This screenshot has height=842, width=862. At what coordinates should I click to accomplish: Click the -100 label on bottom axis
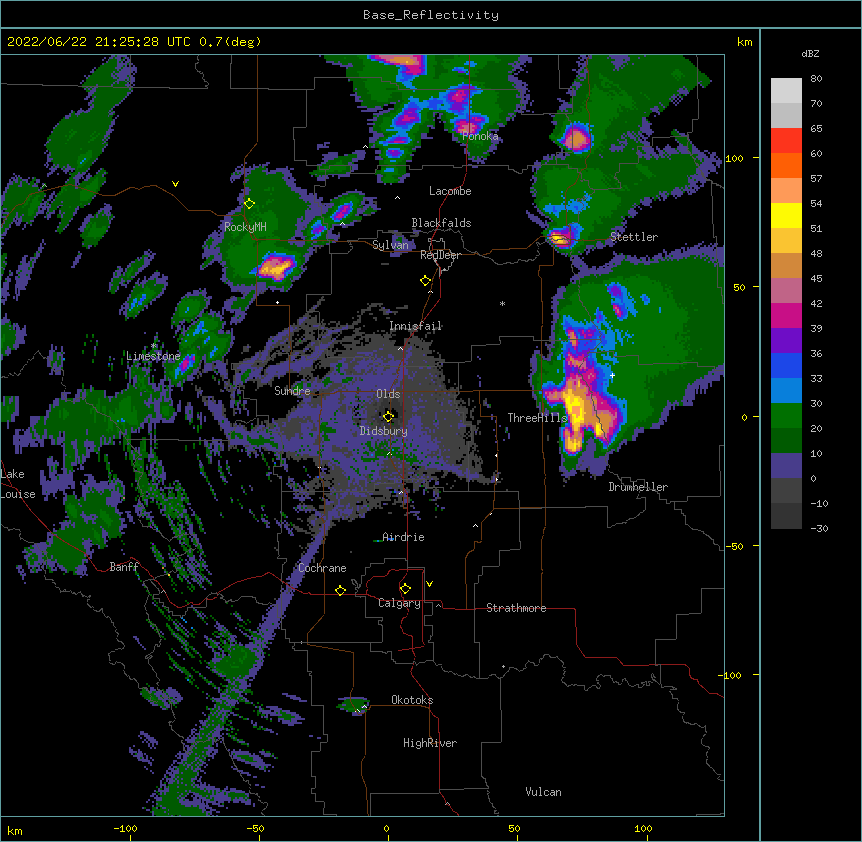[125, 828]
